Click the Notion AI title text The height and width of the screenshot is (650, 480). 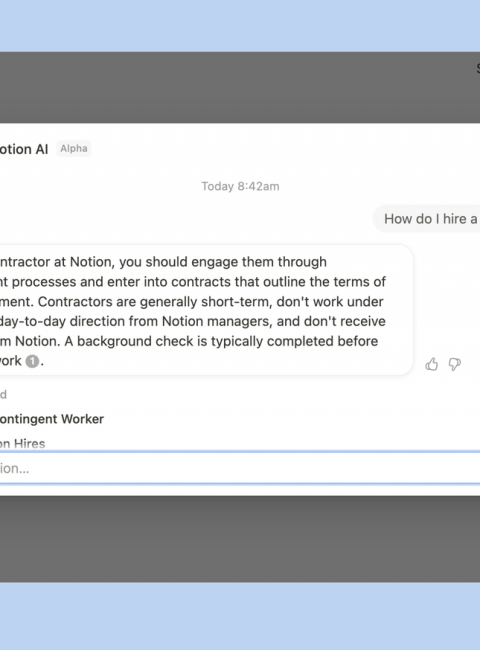pyautogui.click(x=24, y=149)
